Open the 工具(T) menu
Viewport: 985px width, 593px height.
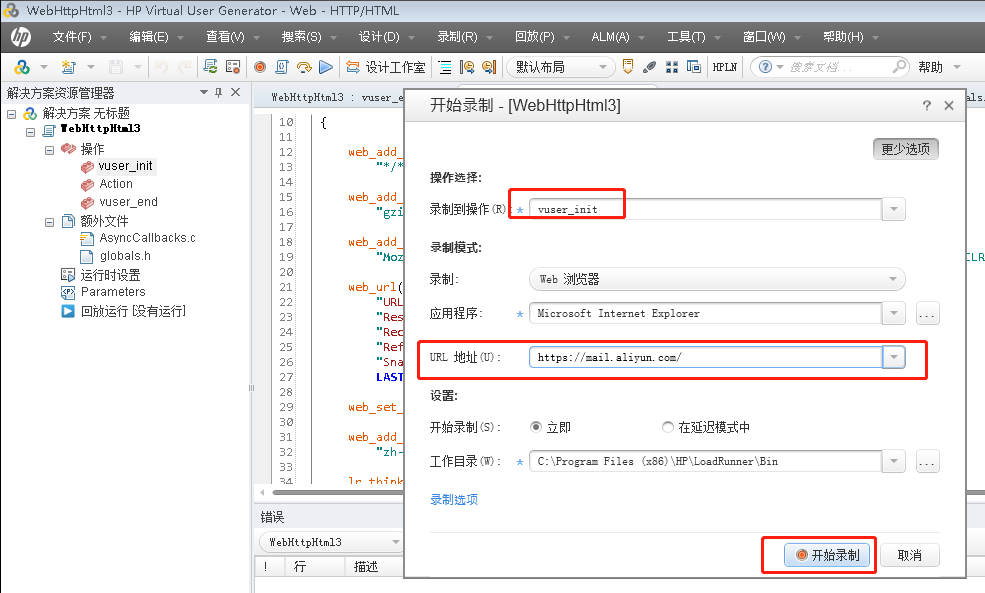[686, 37]
